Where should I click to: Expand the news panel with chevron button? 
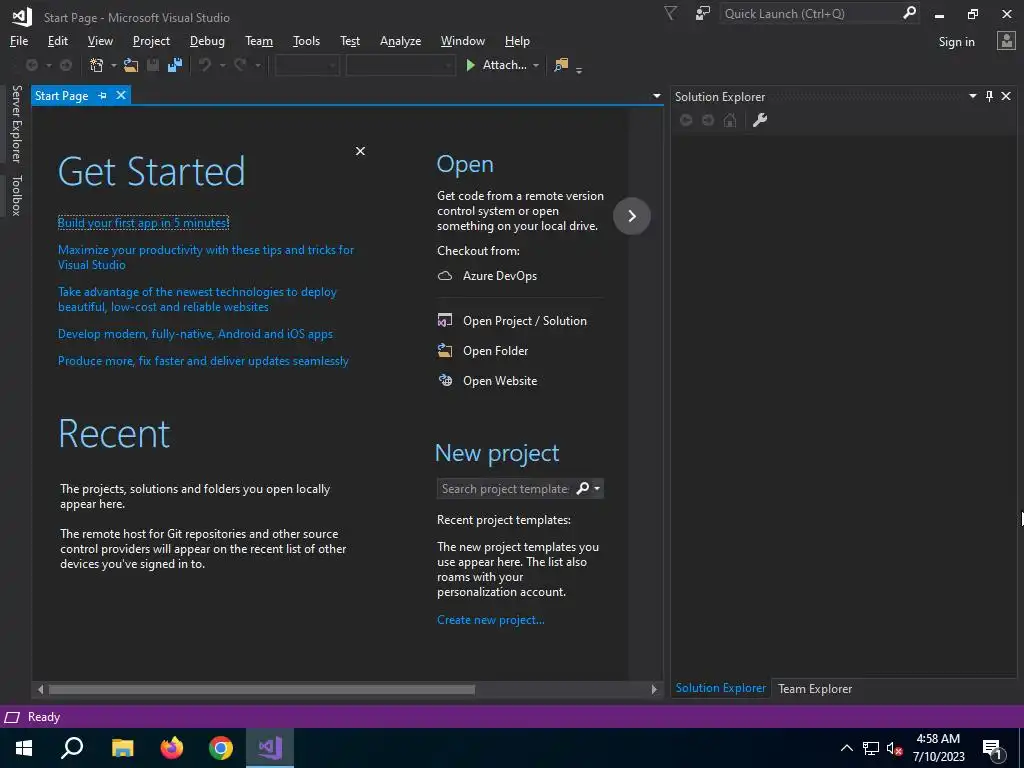pos(632,216)
